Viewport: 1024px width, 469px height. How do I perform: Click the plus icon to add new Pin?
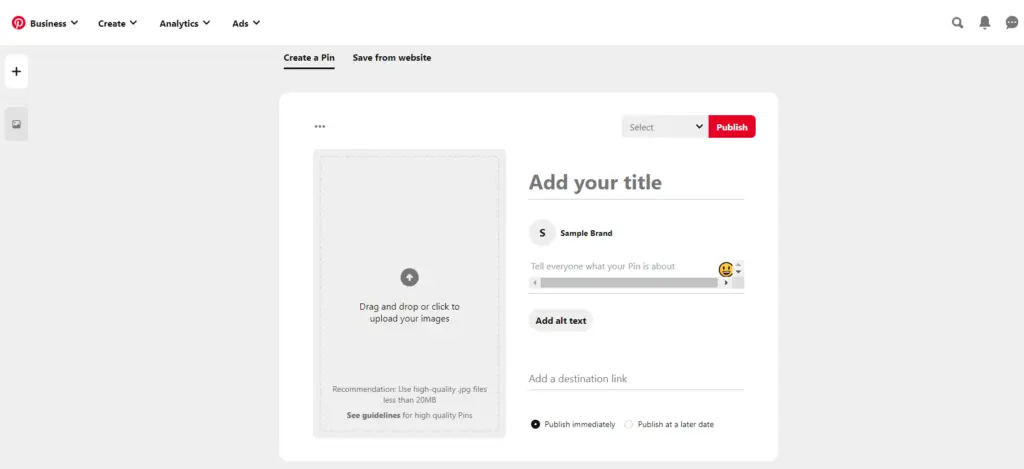[x=16, y=72]
